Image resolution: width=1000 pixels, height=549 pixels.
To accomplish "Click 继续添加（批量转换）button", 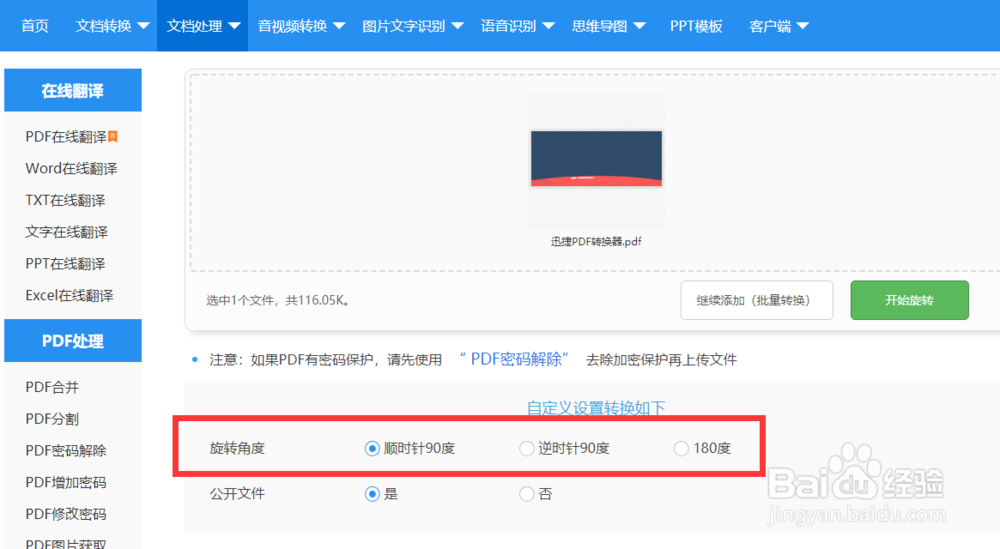I will click(x=756, y=300).
